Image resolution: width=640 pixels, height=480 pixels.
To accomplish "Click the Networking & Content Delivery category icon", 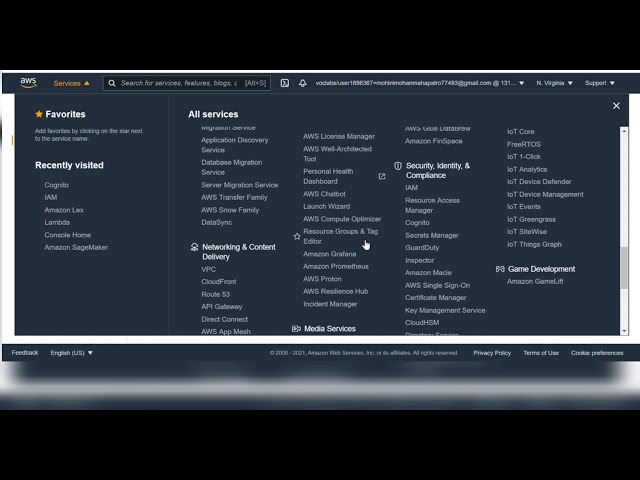I will point(194,247).
